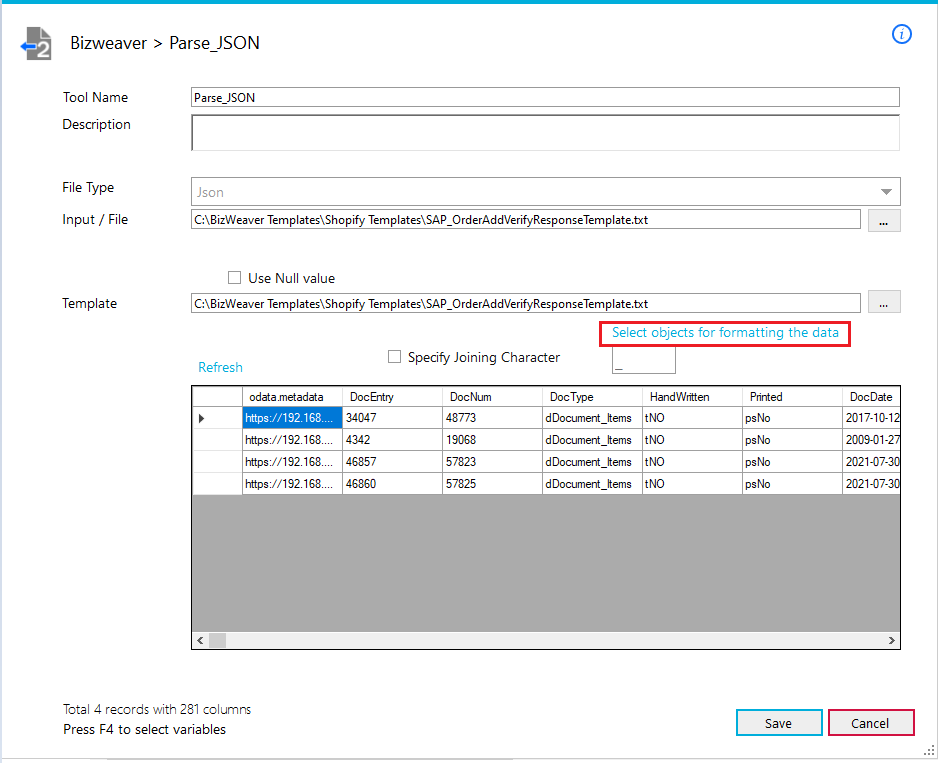Select cell with DocEntry 46857
This screenshot has height=763, width=940.
392,462
